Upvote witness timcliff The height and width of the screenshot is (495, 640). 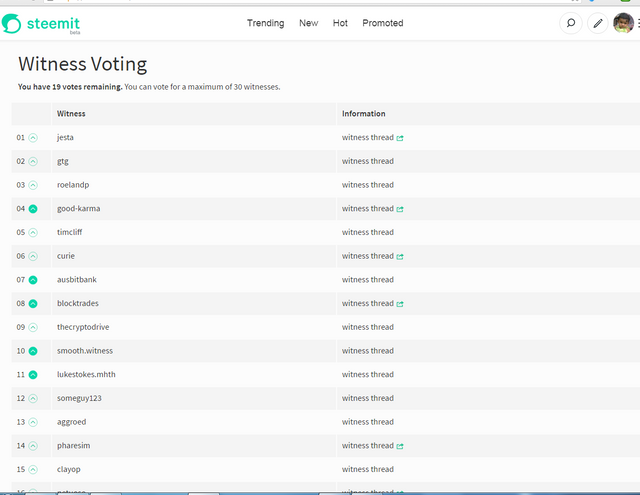(33, 233)
